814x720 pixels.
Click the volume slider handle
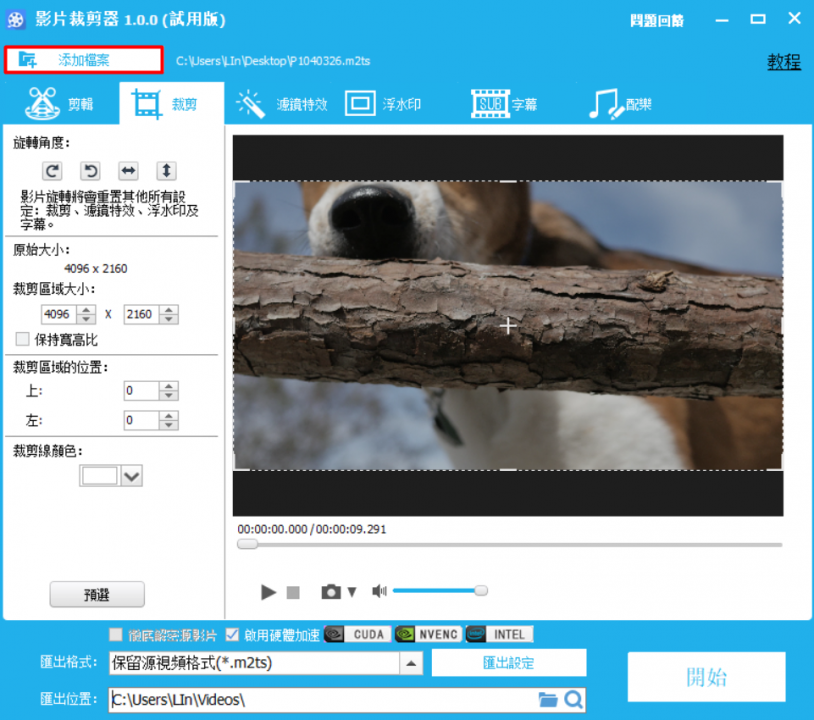coord(481,591)
